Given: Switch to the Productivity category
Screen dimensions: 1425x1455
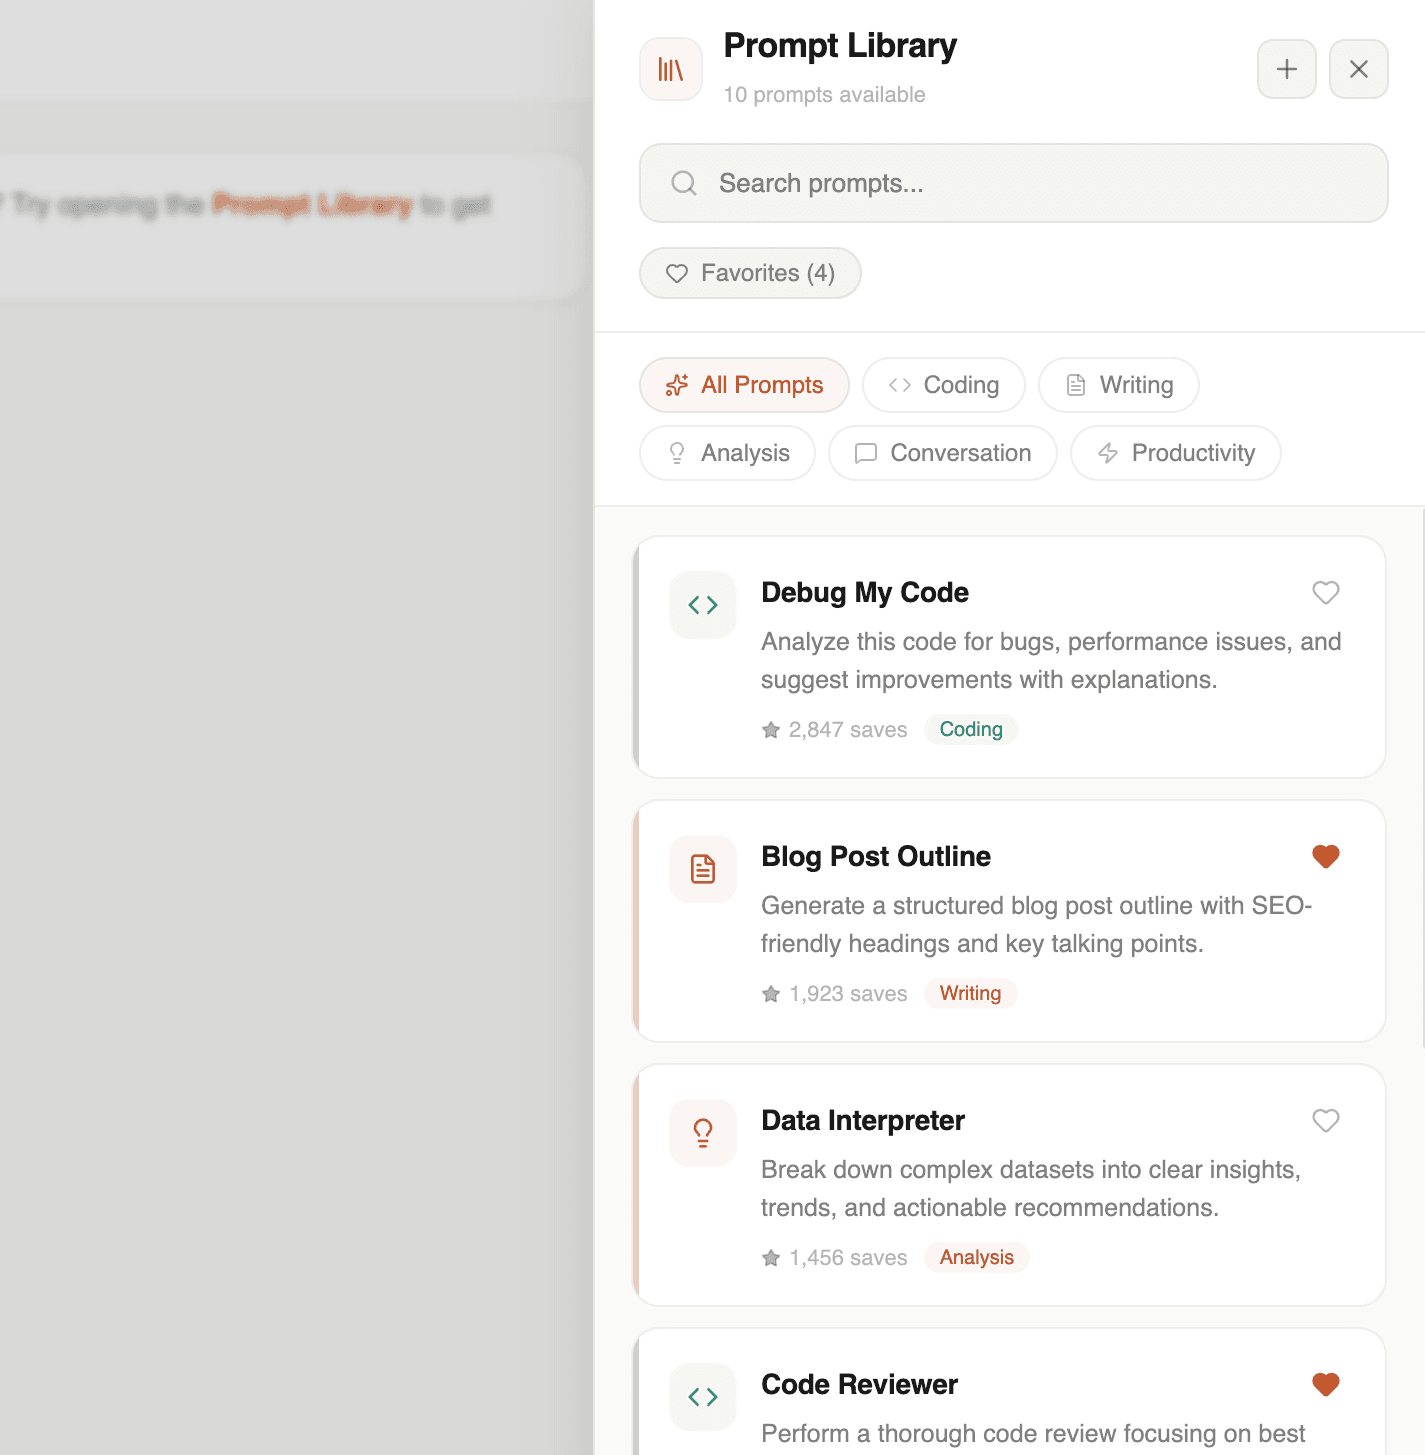Looking at the screenshot, I should [1176, 453].
